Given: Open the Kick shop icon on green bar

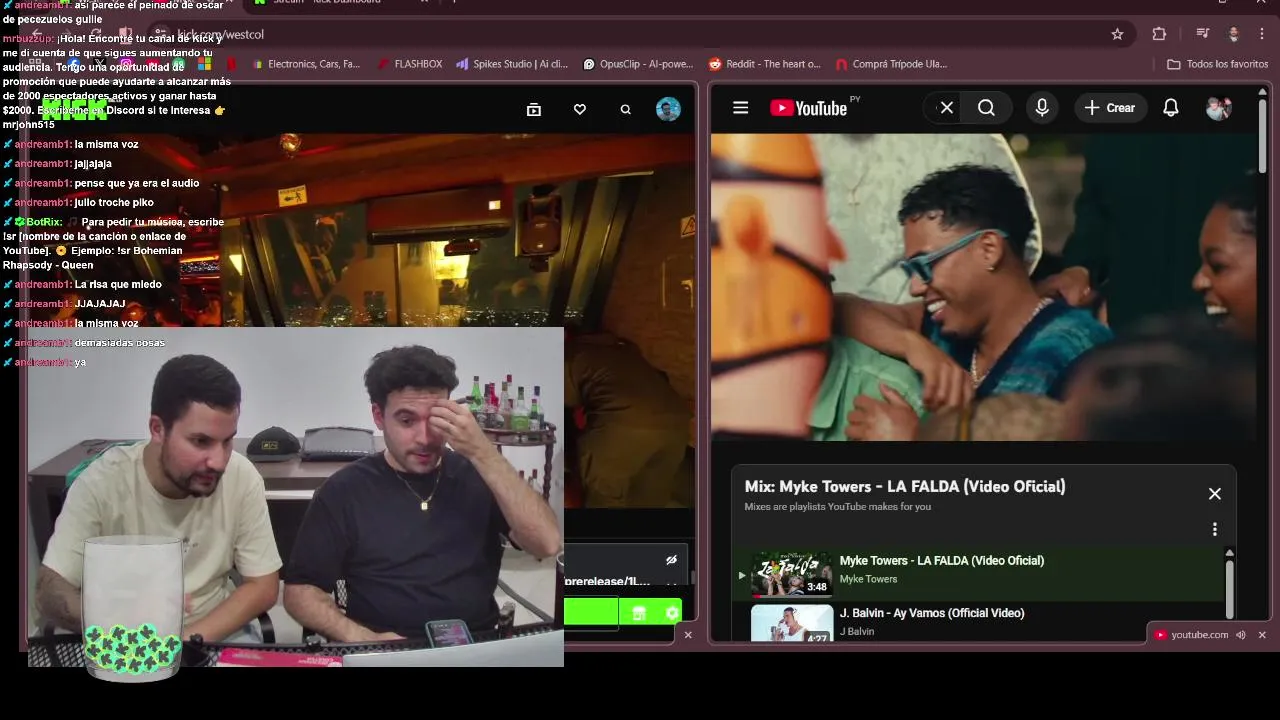Looking at the screenshot, I should [639, 613].
